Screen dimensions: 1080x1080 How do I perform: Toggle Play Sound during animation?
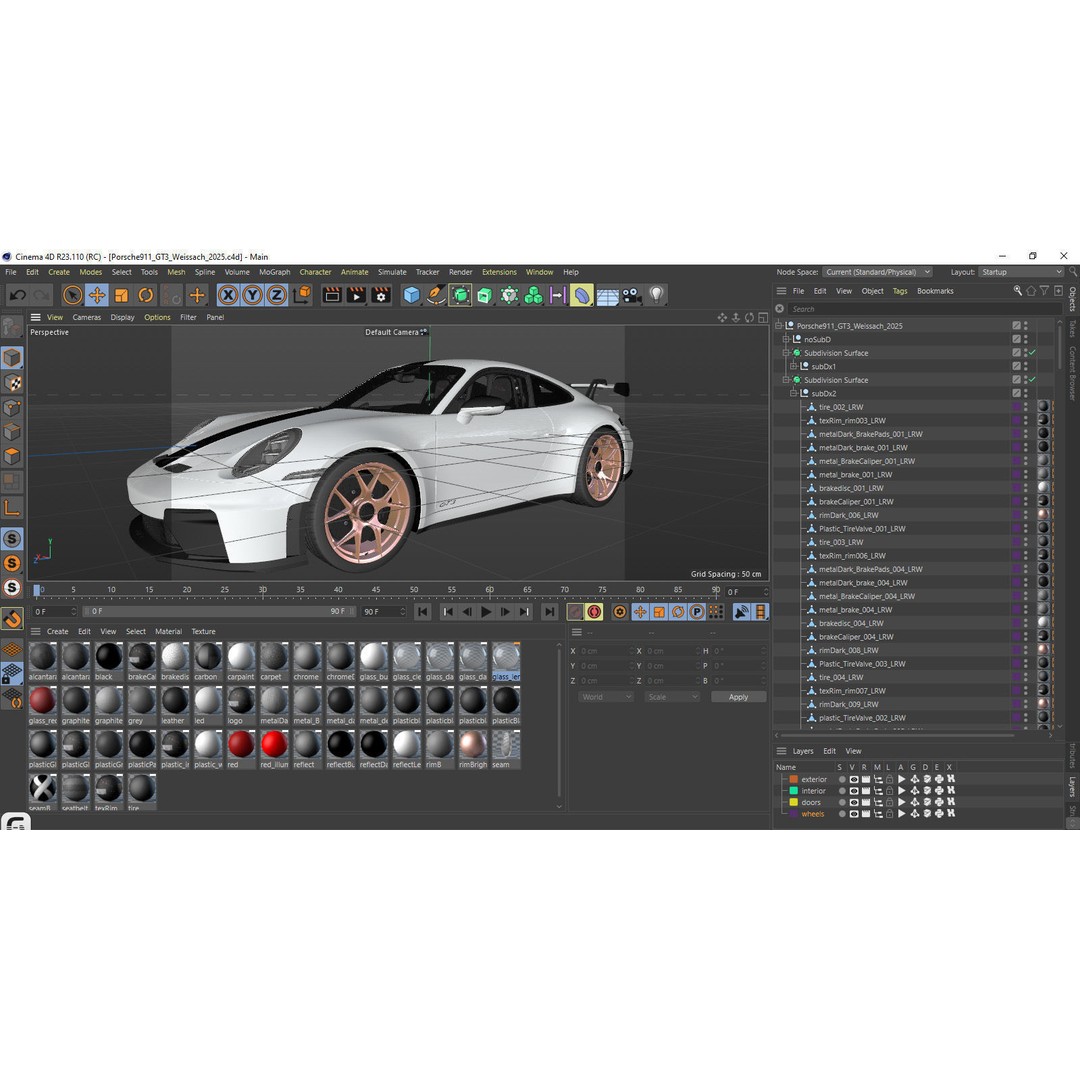742,612
